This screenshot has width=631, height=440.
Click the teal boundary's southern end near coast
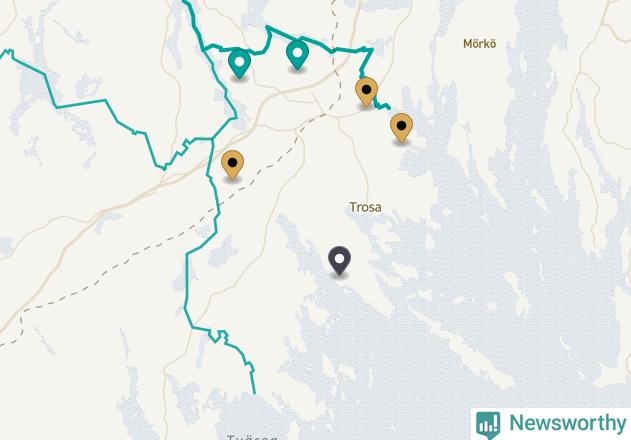pyautogui.click(x=254, y=390)
